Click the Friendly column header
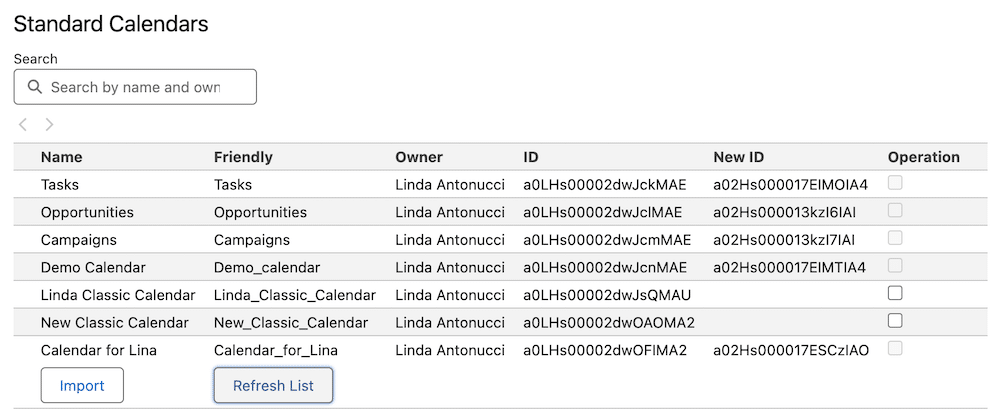 (x=243, y=157)
